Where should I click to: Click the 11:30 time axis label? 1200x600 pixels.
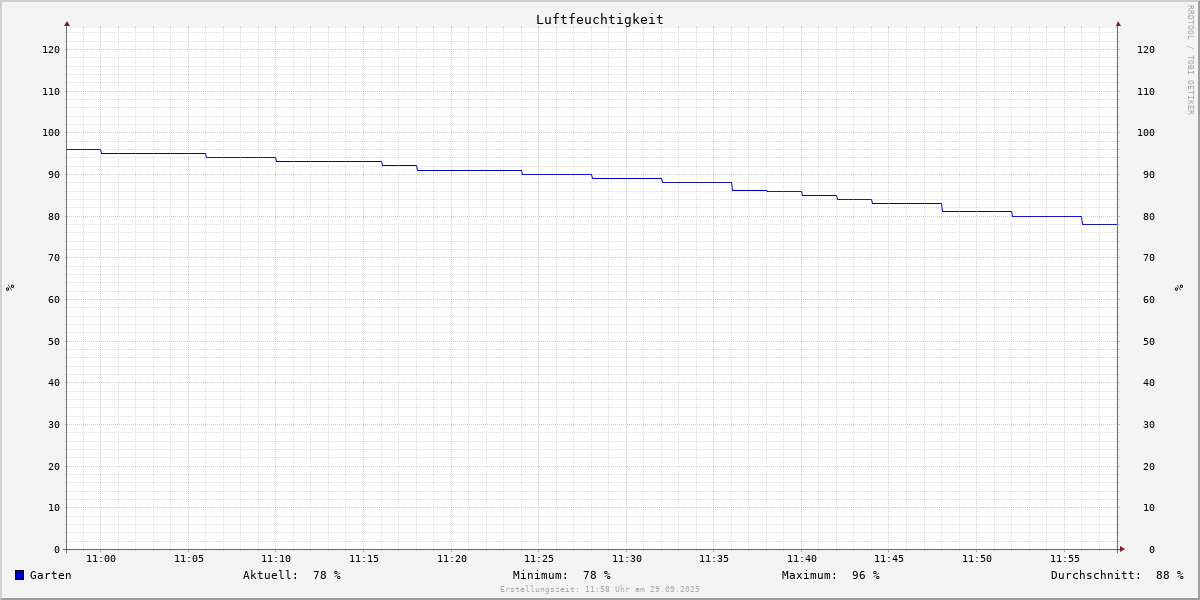click(x=627, y=559)
